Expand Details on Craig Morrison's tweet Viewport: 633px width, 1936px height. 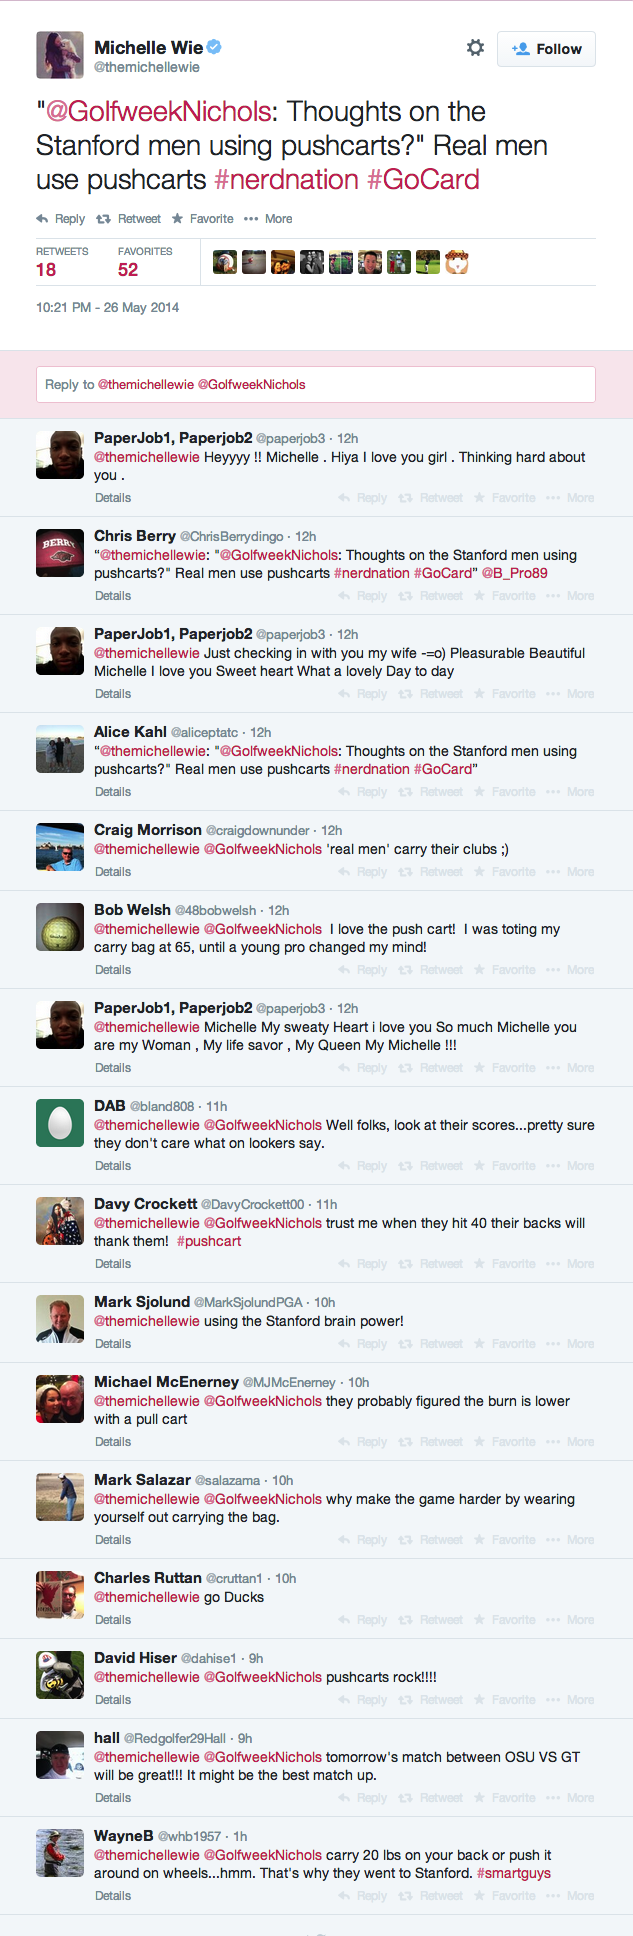tap(113, 872)
